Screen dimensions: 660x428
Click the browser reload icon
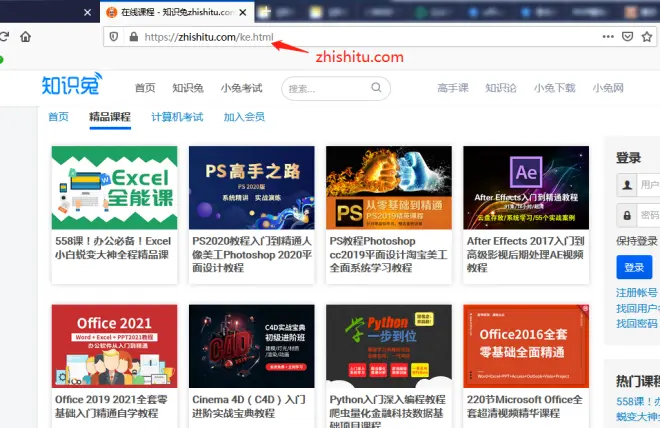click(x=4, y=37)
